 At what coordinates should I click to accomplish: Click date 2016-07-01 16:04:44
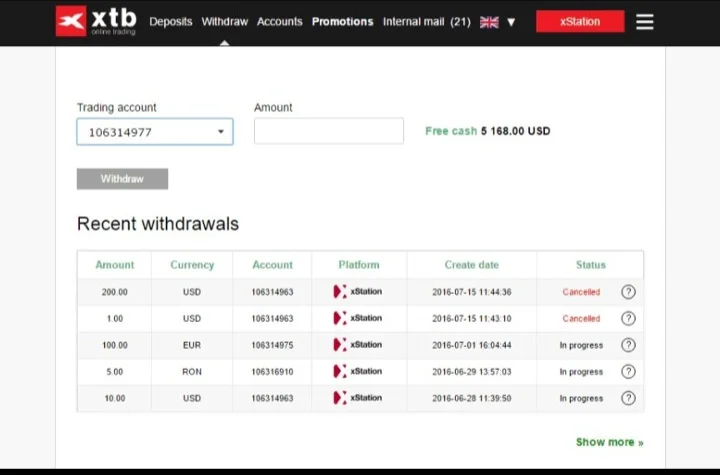[x=472, y=345]
